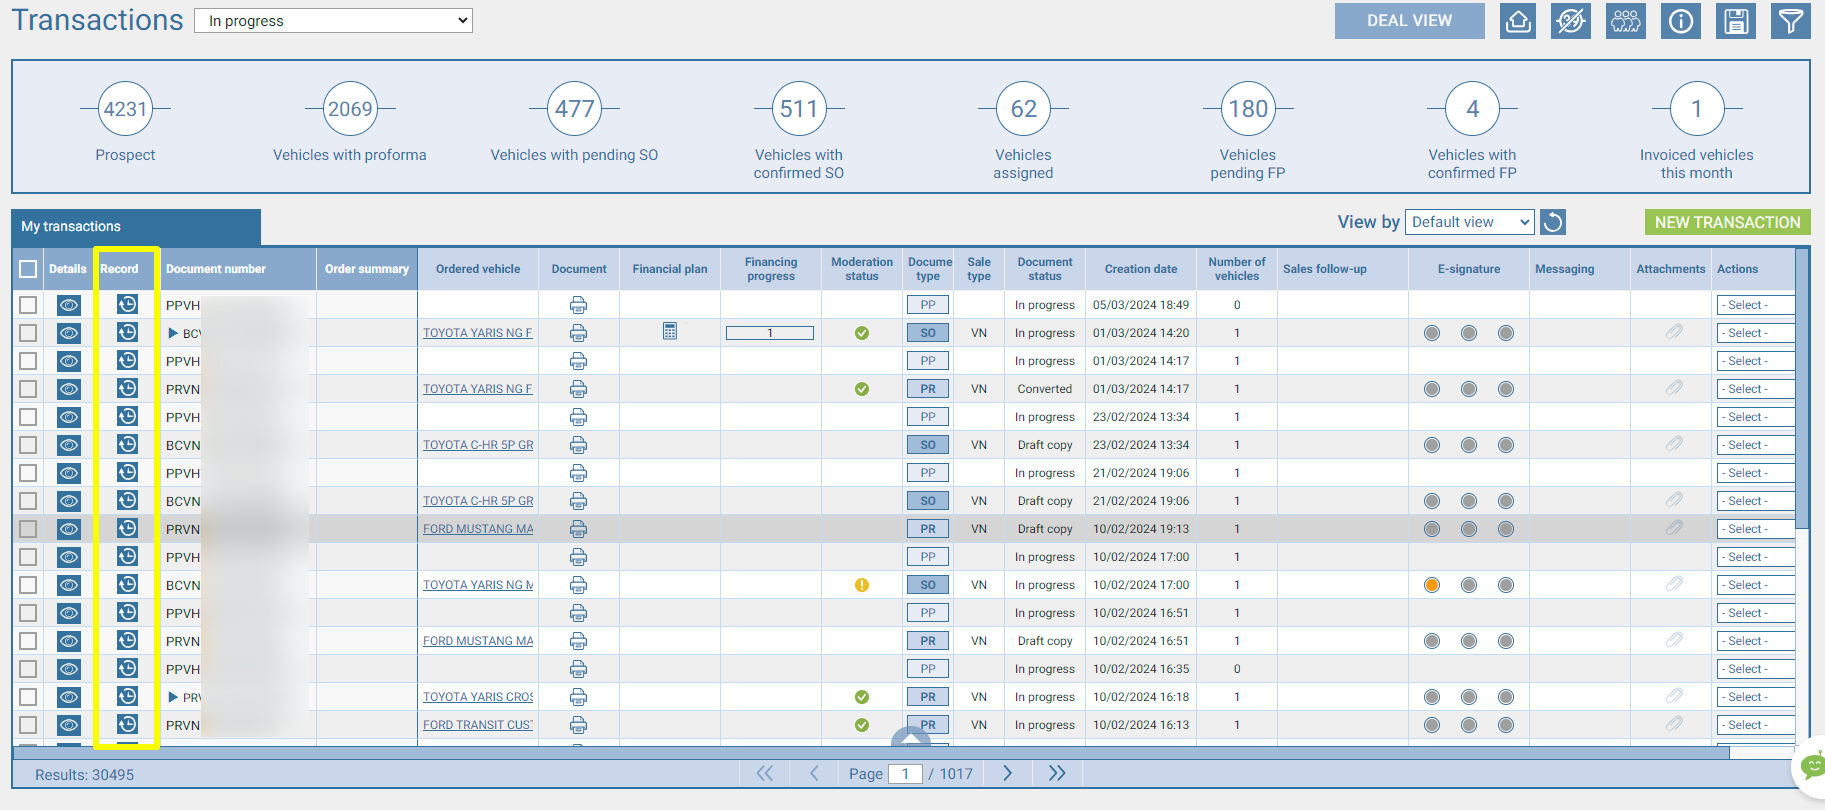Open financial plan calculator icon
Viewport: 1825px width, 810px height.
click(x=670, y=331)
